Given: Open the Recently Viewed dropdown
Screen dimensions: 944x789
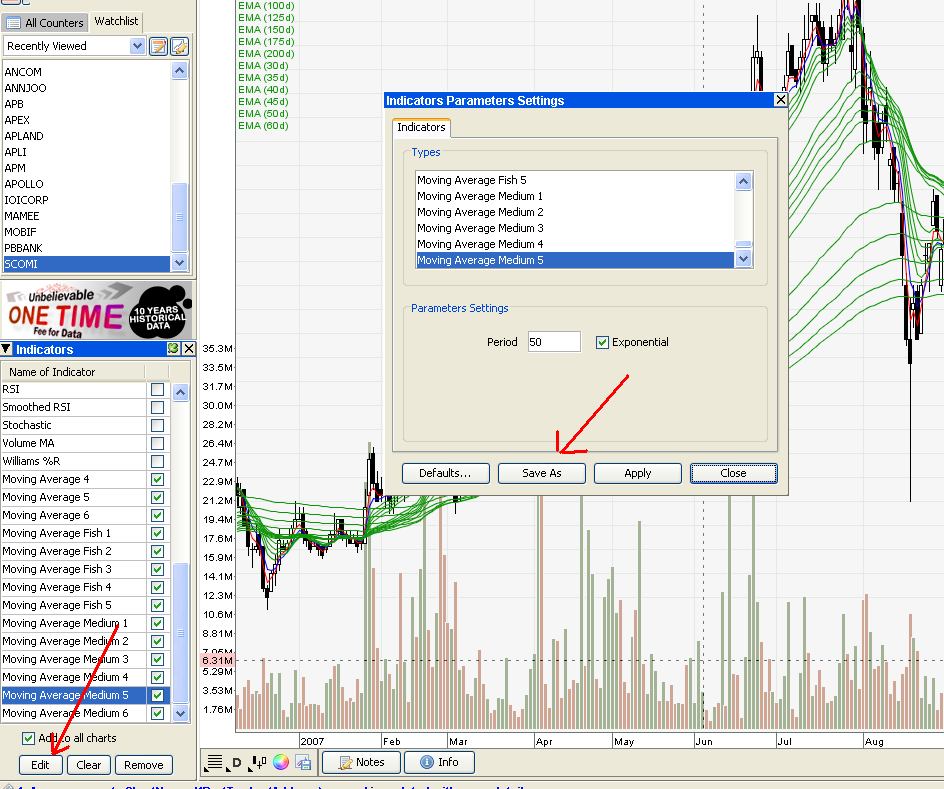Looking at the screenshot, I should click(x=137, y=46).
